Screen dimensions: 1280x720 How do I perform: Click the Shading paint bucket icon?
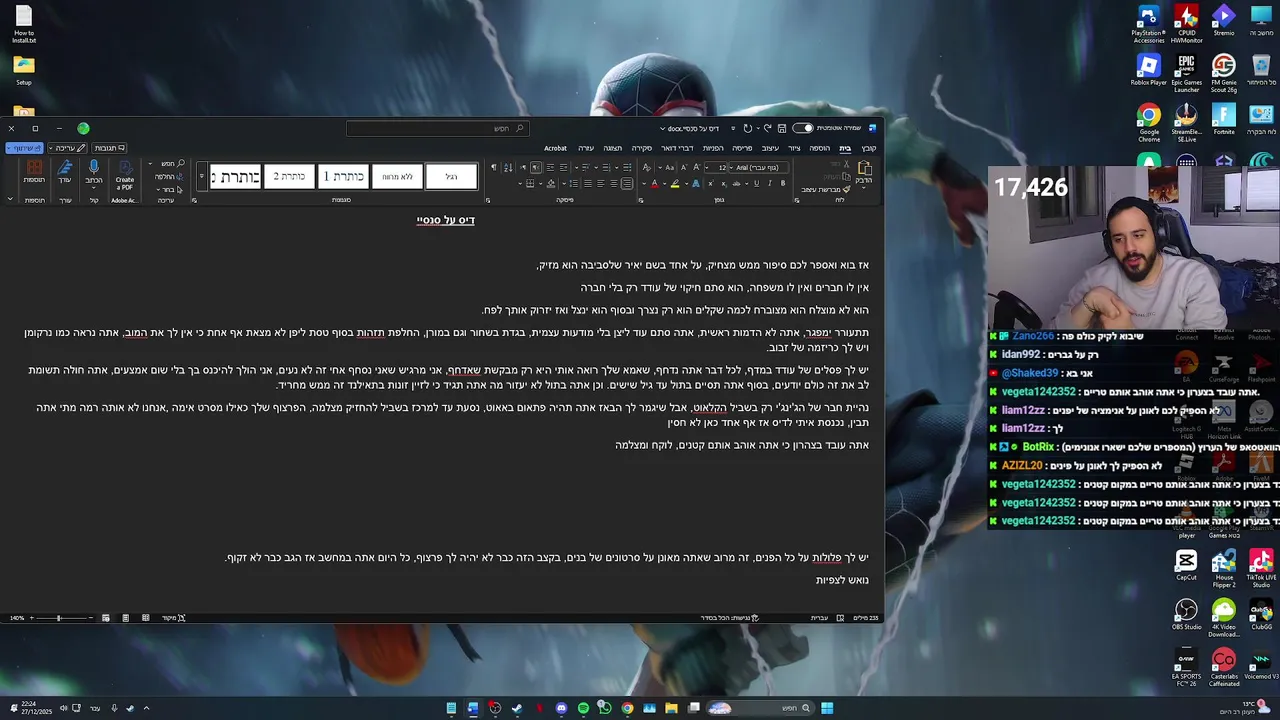551,184
